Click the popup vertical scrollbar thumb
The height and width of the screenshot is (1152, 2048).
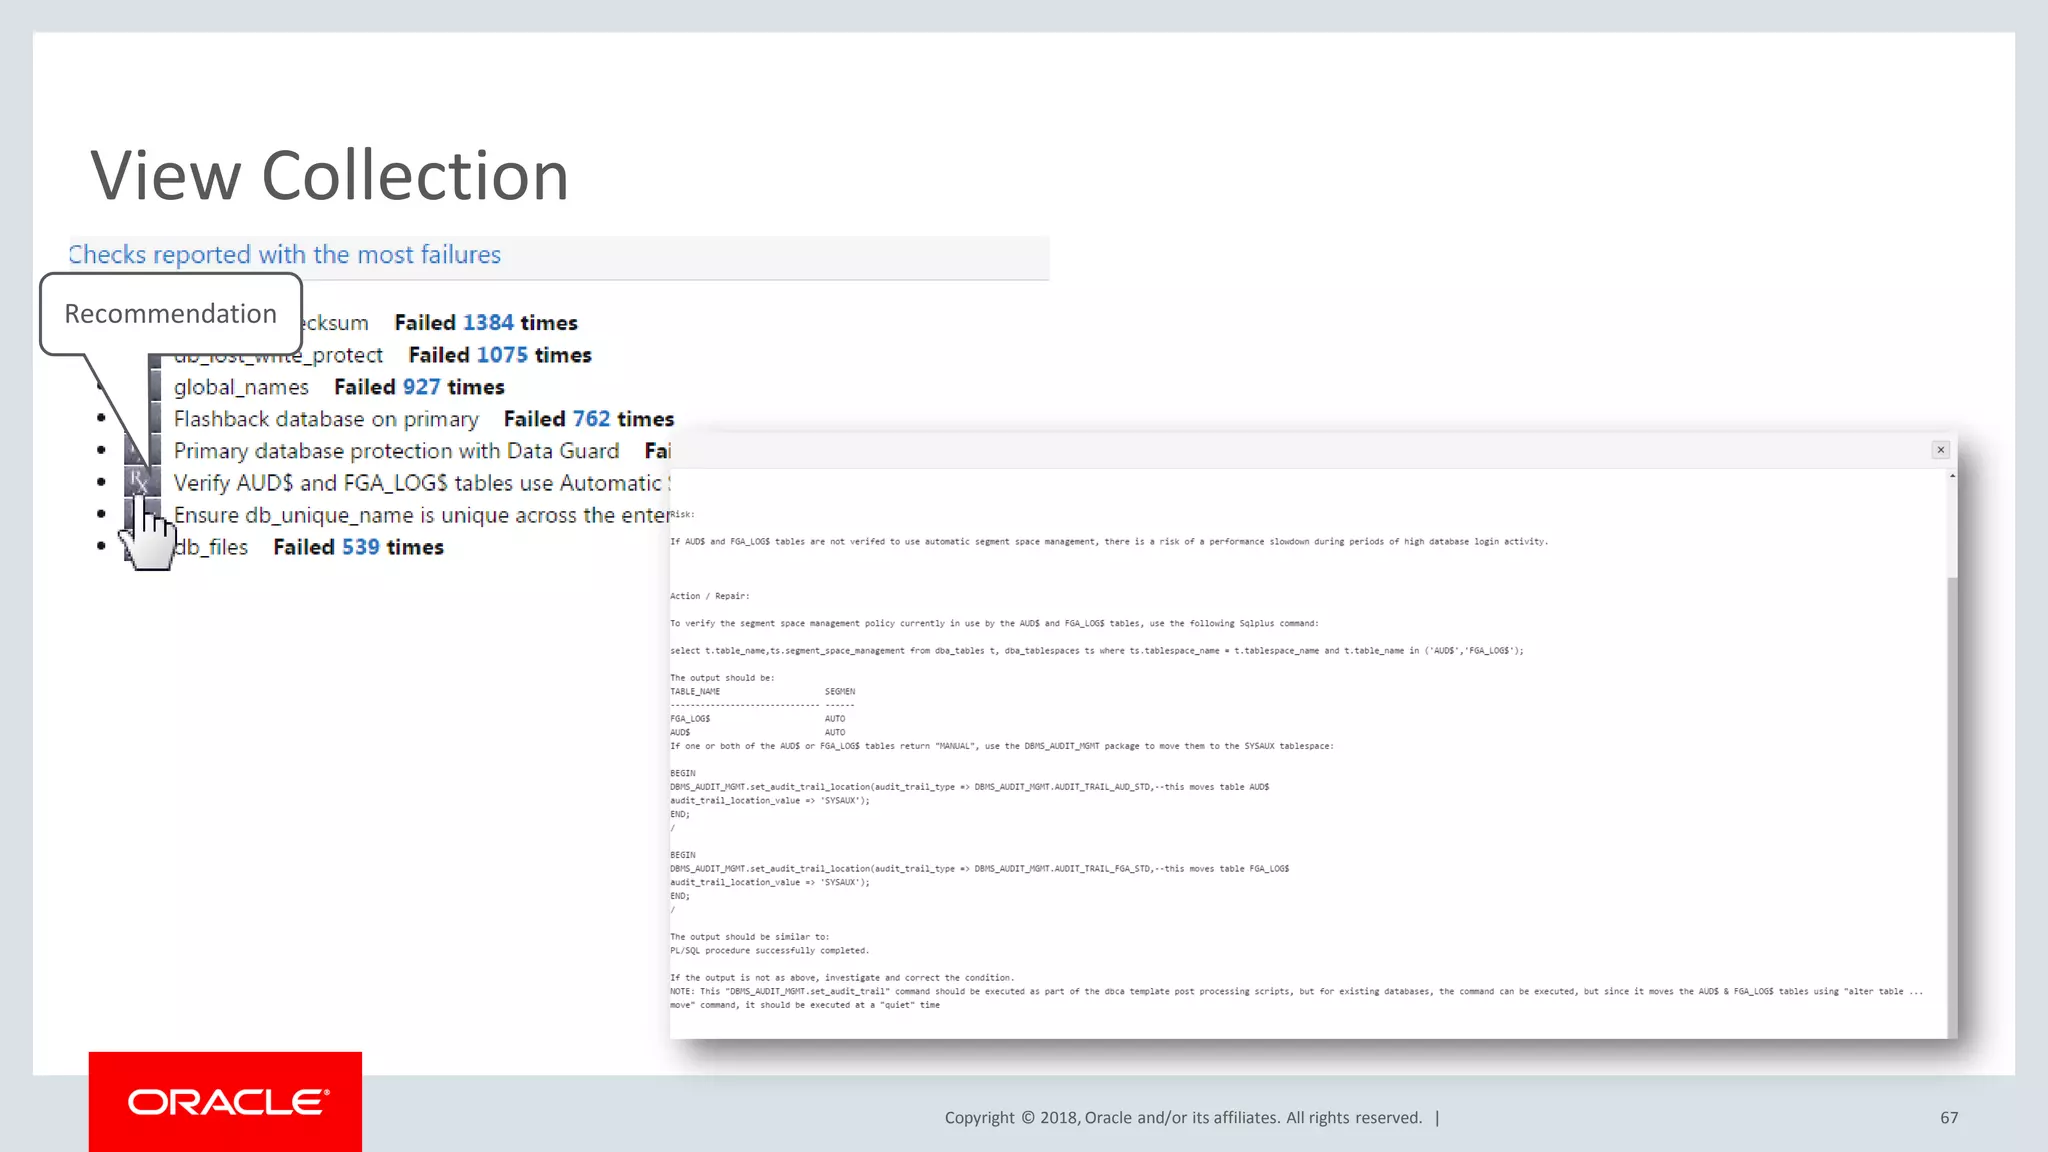pyautogui.click(x=1952, y=806)
